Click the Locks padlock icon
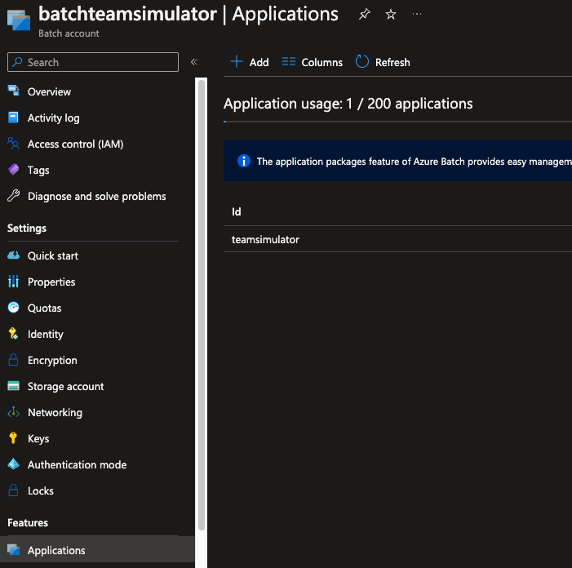The height and width of the screenshot is (568, 572). tap(13, 490)
